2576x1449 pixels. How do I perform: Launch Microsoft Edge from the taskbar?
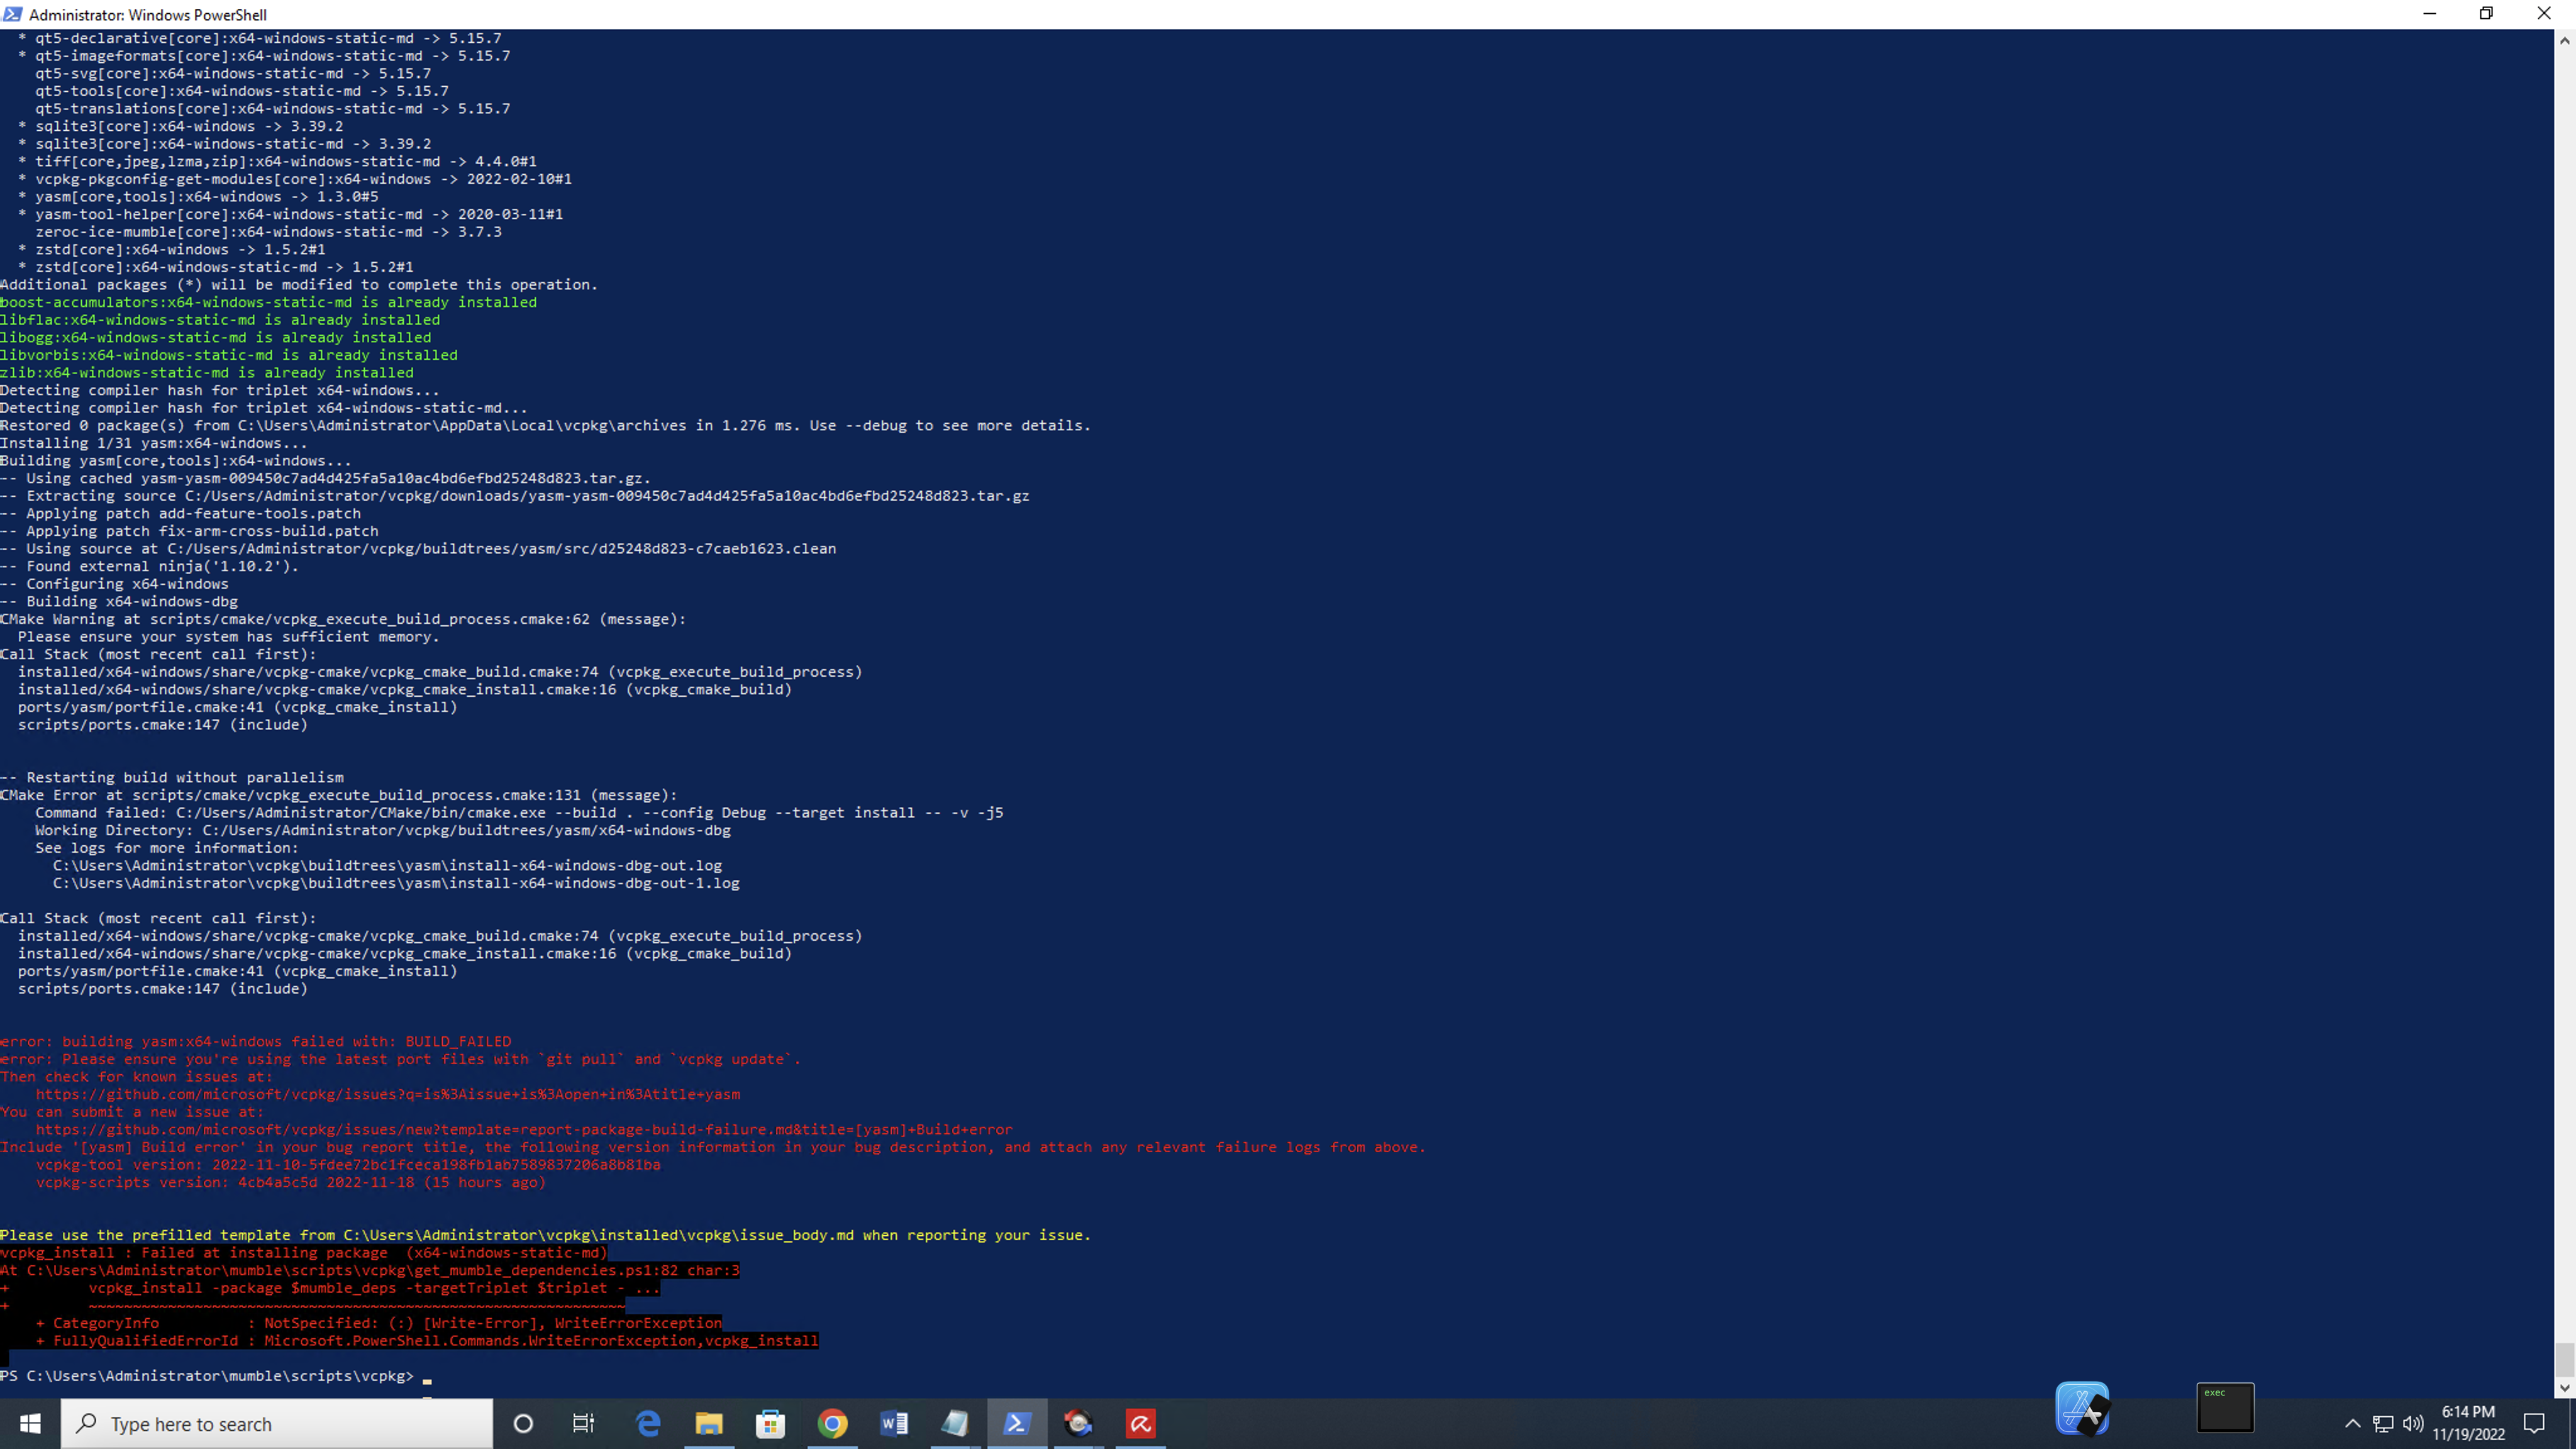[x=648, y=1423]
